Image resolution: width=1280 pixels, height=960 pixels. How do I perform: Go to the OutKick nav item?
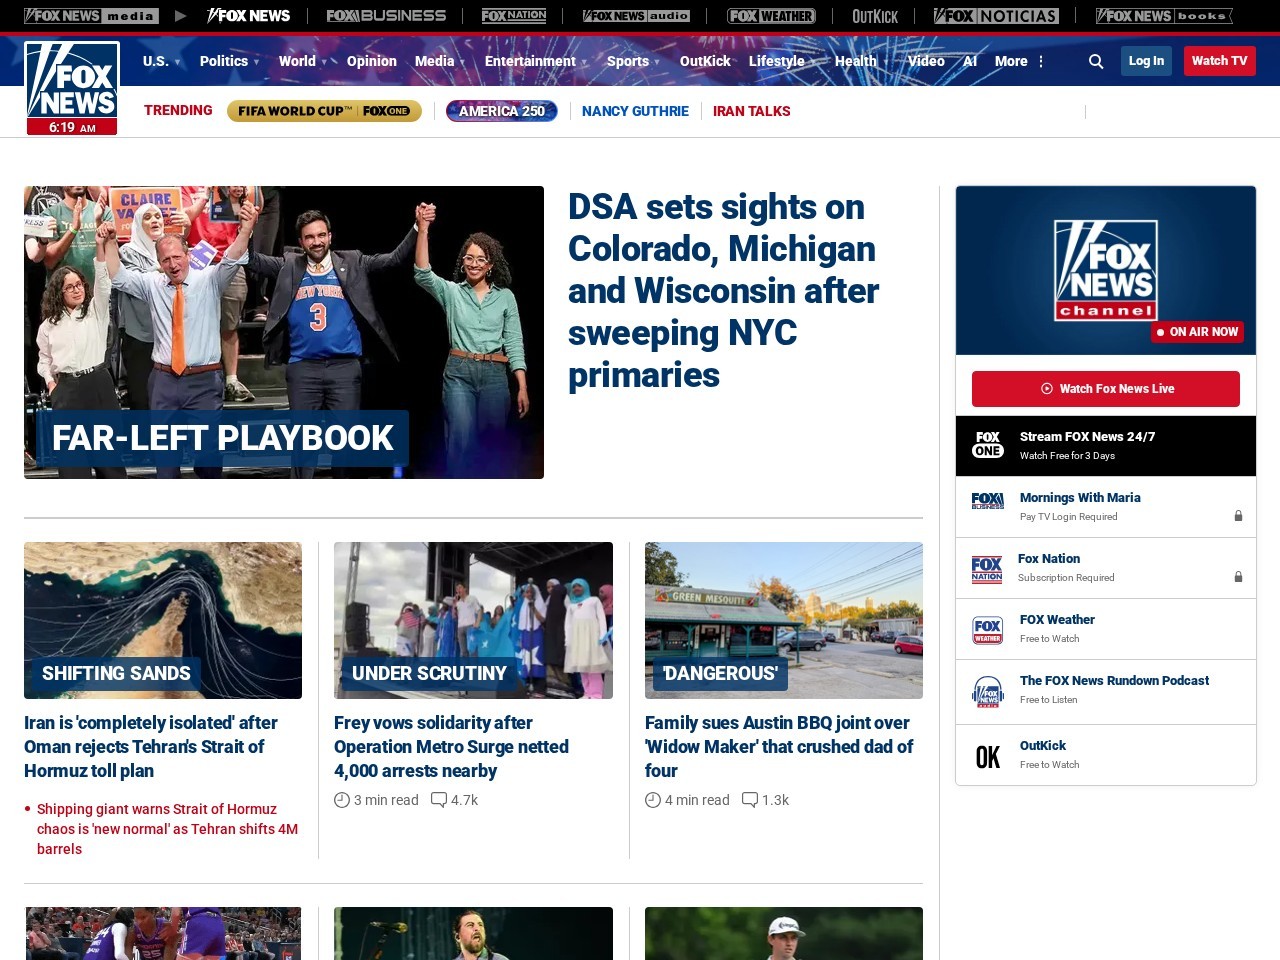[x=705, y=61]
